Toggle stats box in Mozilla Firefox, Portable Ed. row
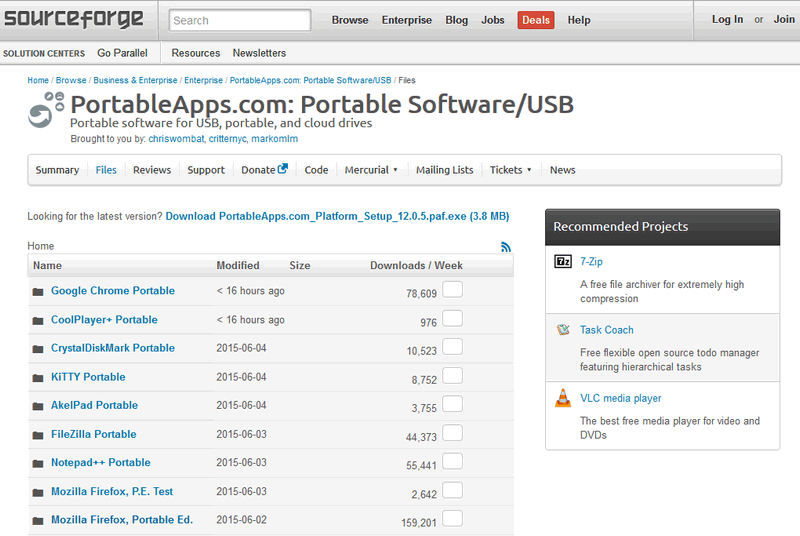The width and height of the screenshot is (800, 536). (x=453, y=518)
